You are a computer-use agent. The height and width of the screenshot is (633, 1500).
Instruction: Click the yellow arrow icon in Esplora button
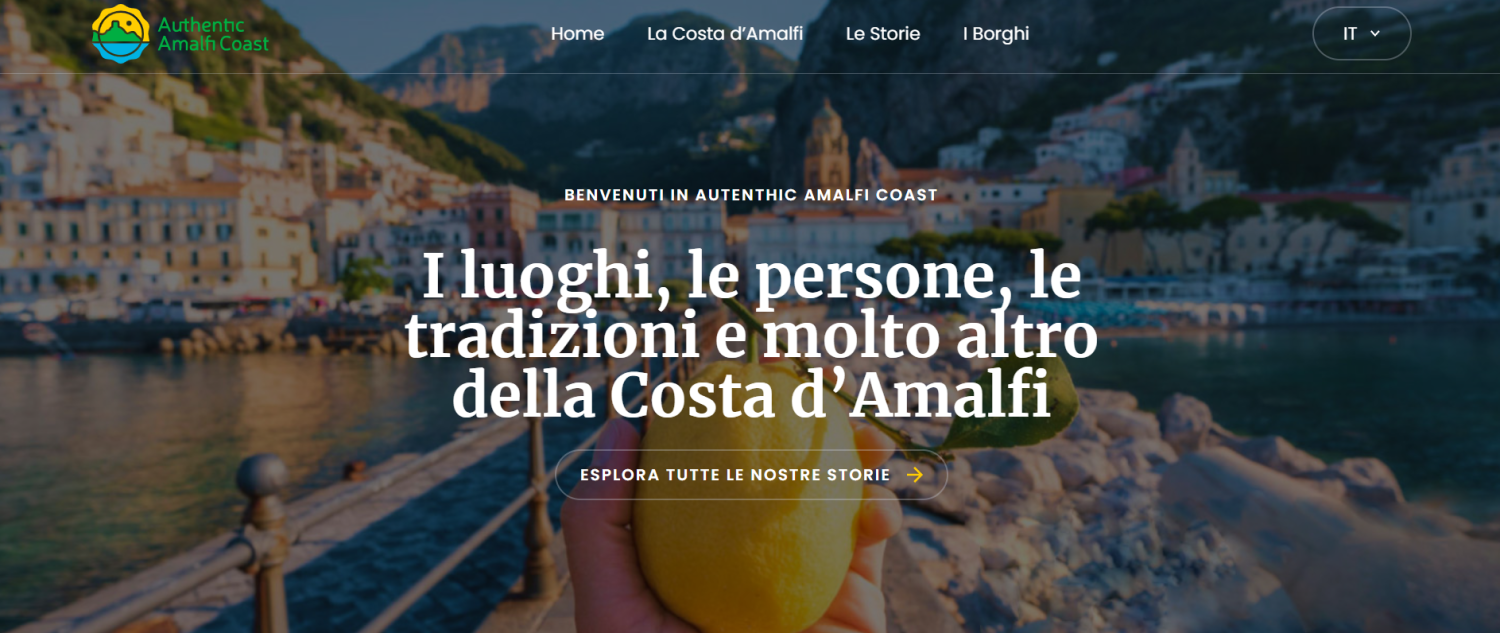914,475
